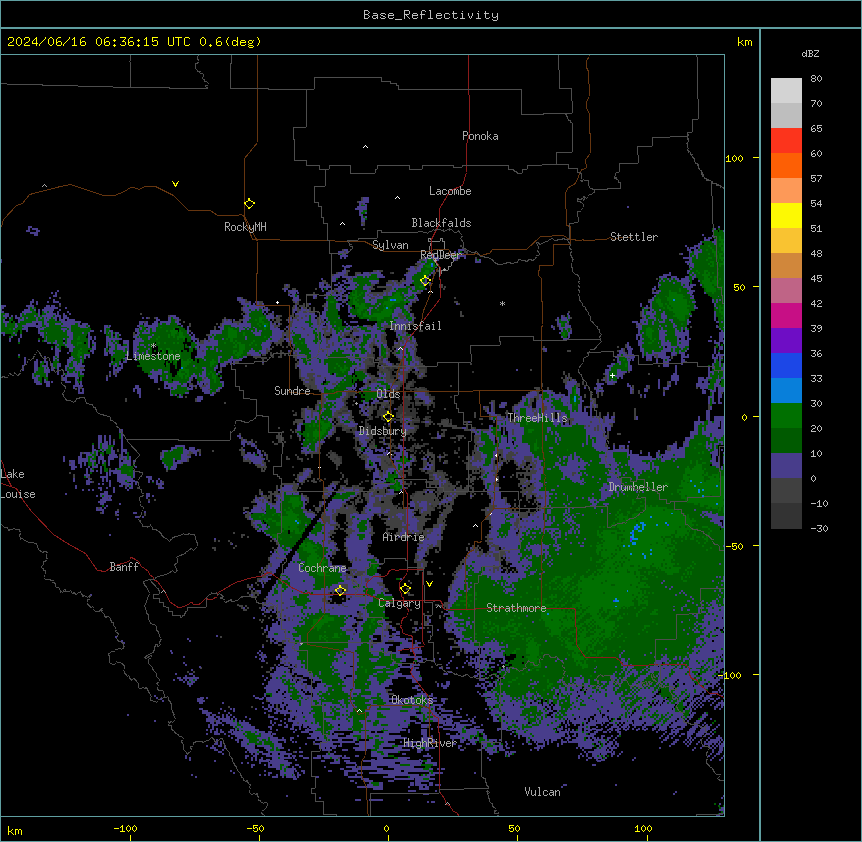Click the km label at bottom left
This screenshot has width=862, height=842.
[x=15, y=830]
